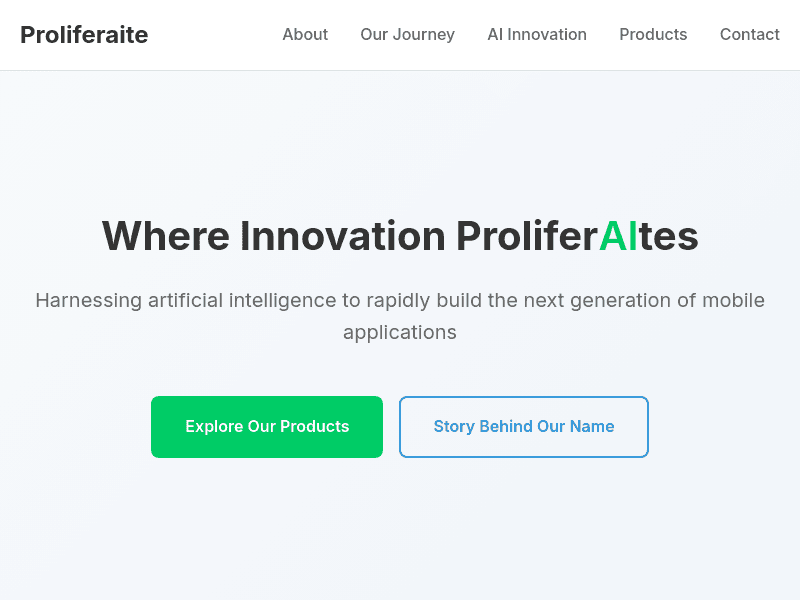Select Contact in the top navigation
Image resolution: width=800 pixels, height=600 pixels.
click(x=749, y=34)
